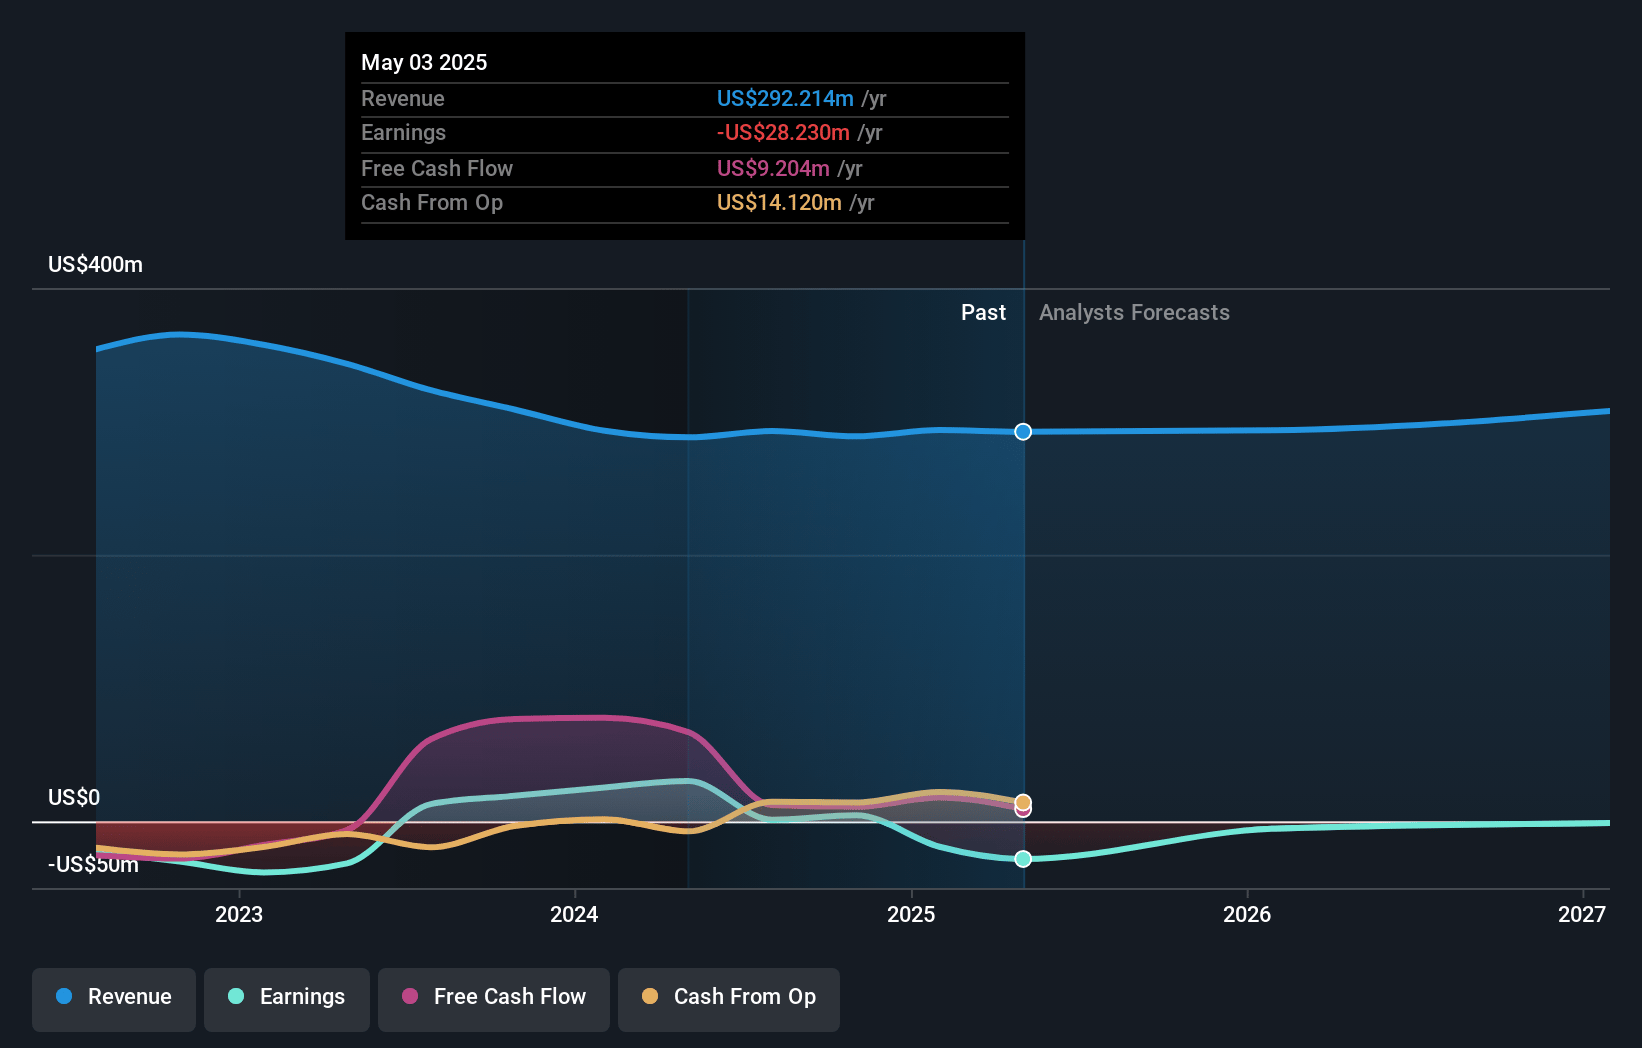
Task: Click the Earnings data point marker on teal line
Action: [1023, 859]
